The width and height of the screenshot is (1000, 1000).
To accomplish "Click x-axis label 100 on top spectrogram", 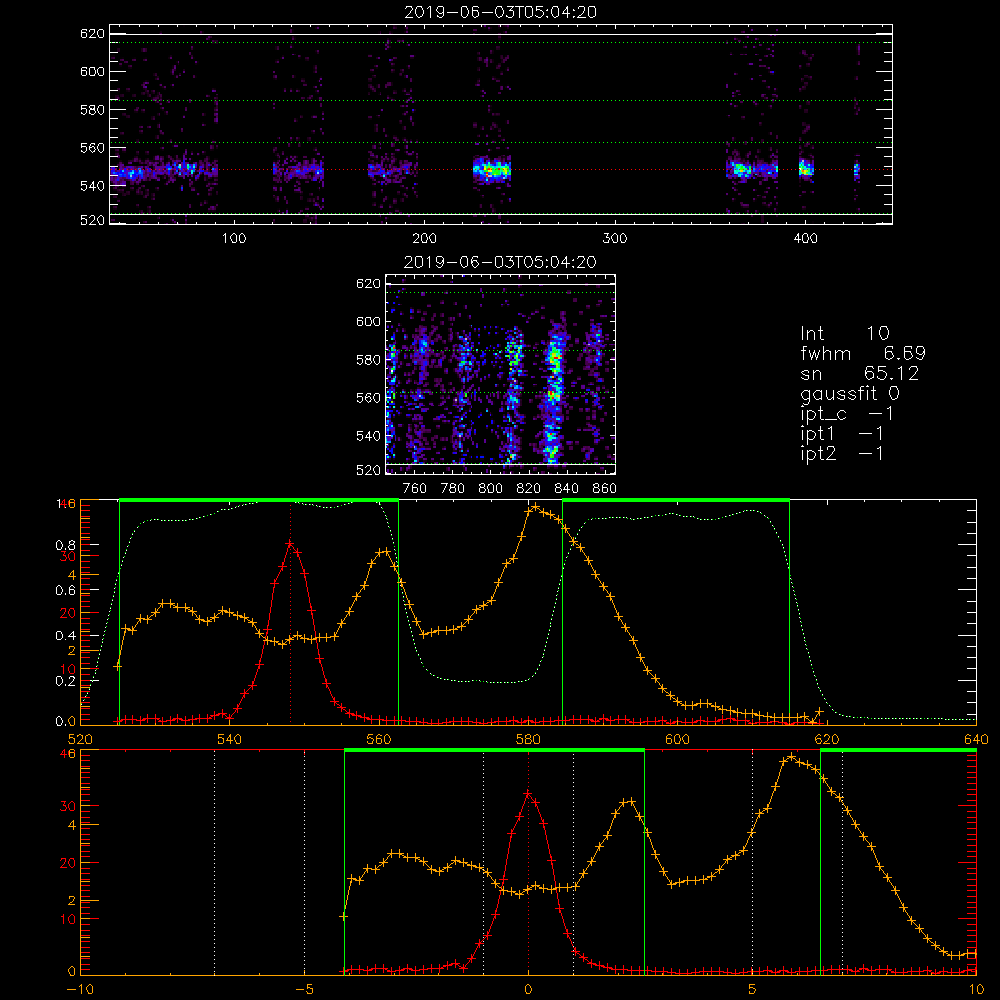I will tap(234, 239).
